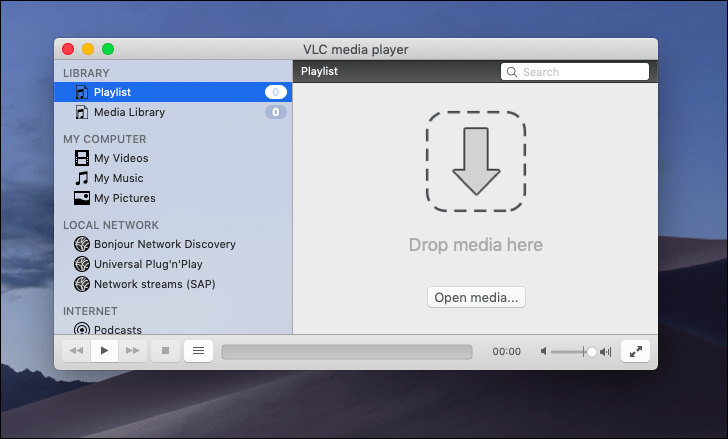This screenshot has height=439, width=728.
Task: Click the 00:00 elapsed time display
Action: tap(507, 351)
